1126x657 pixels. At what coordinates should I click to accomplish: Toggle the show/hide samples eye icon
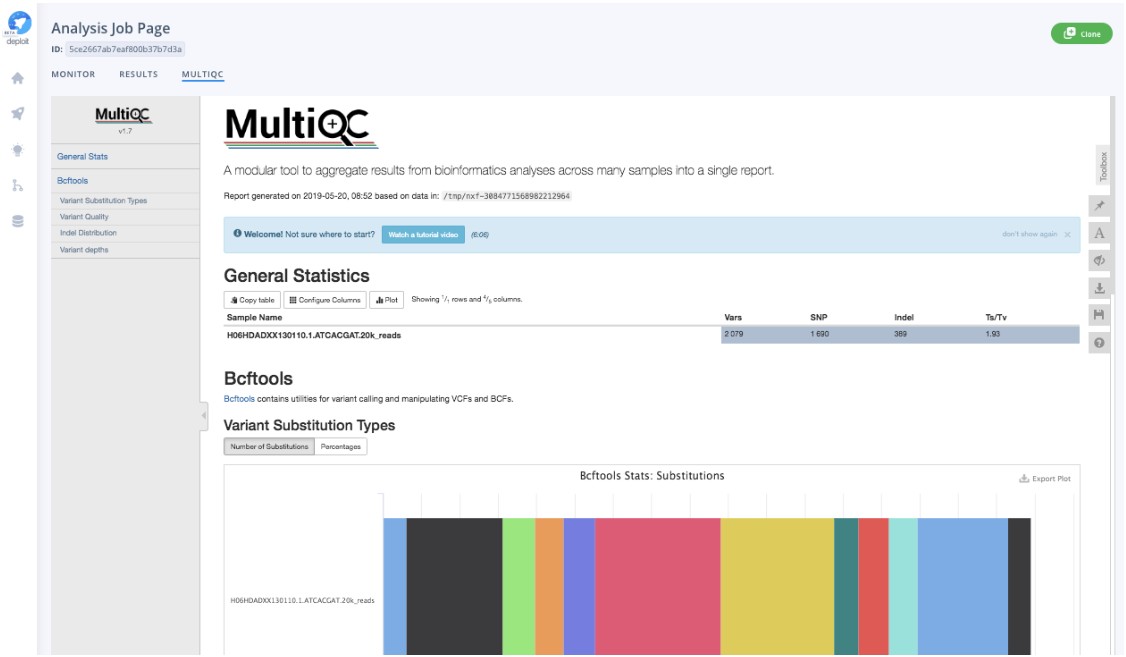click(1099, 260)
